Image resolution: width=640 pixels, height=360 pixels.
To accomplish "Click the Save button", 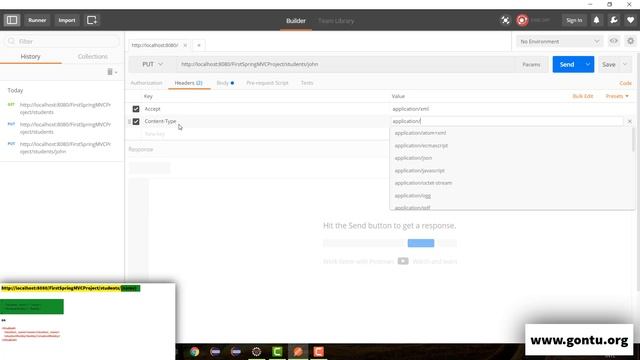I will point(609,64).
